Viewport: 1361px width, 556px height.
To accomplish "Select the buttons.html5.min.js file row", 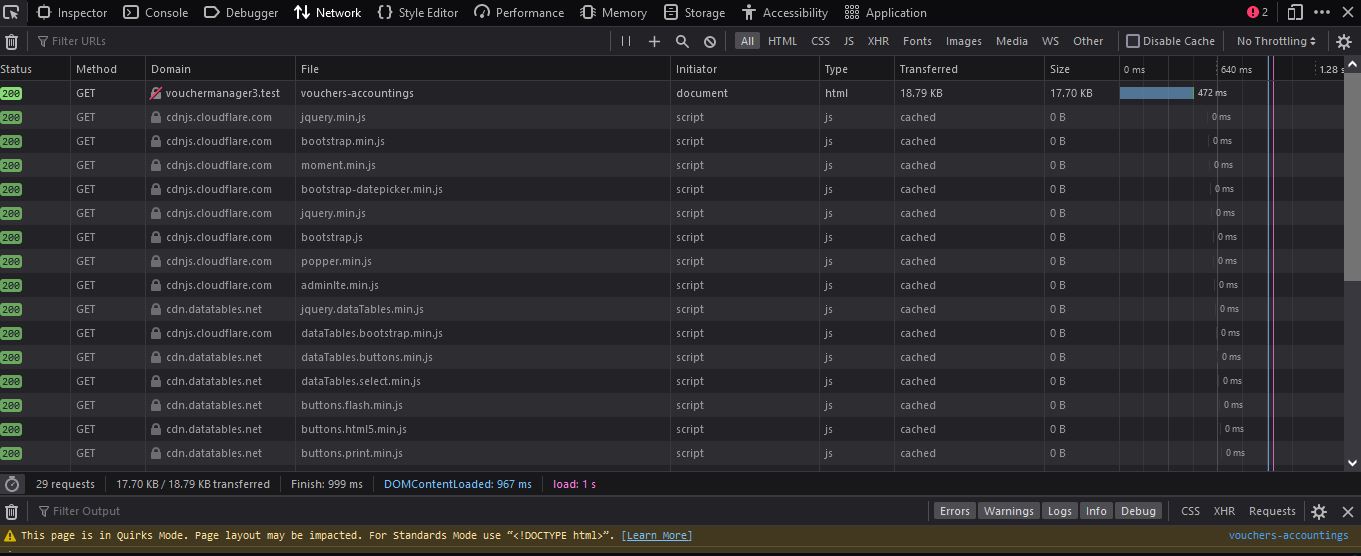I will click(x=673, y=429).
